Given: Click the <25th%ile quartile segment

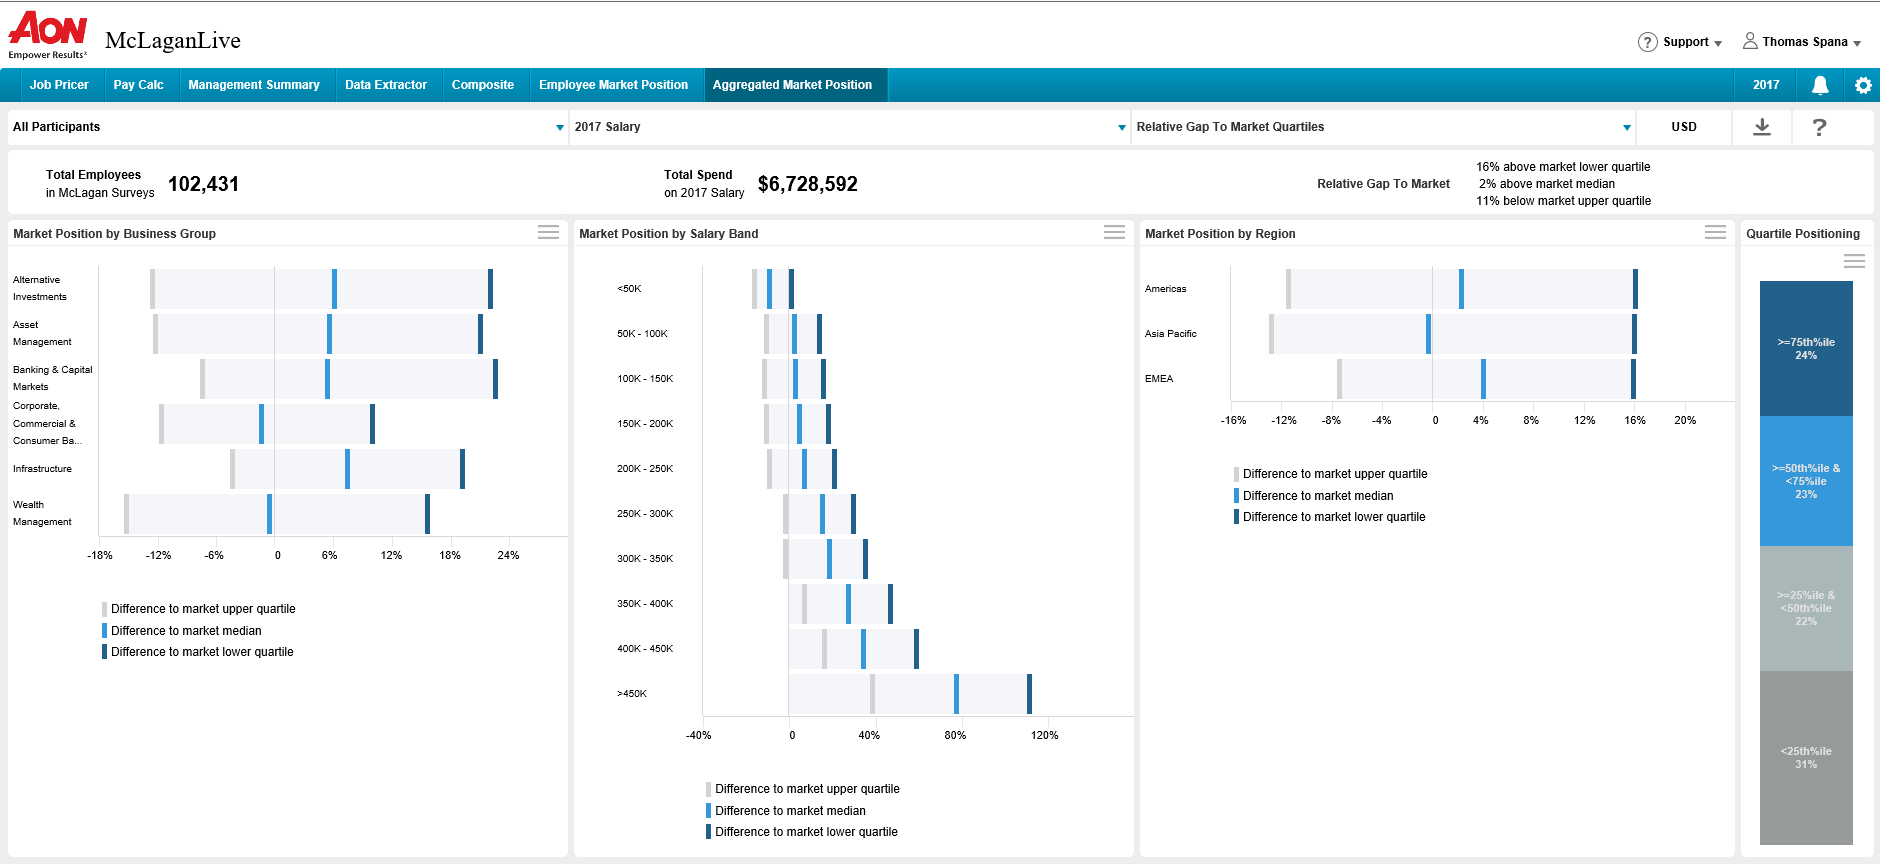Looking at the screenshot, I should click(x=1806, y=758).
